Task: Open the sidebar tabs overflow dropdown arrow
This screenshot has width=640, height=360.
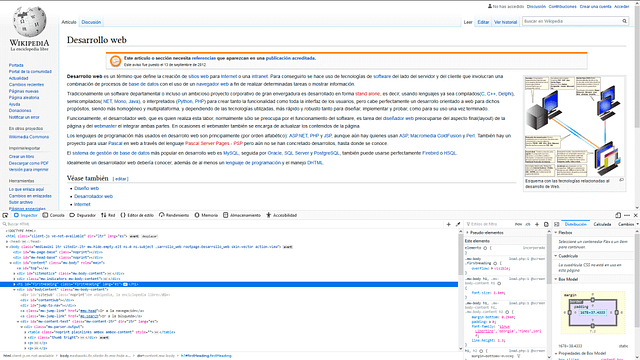Action: point(637,224)
